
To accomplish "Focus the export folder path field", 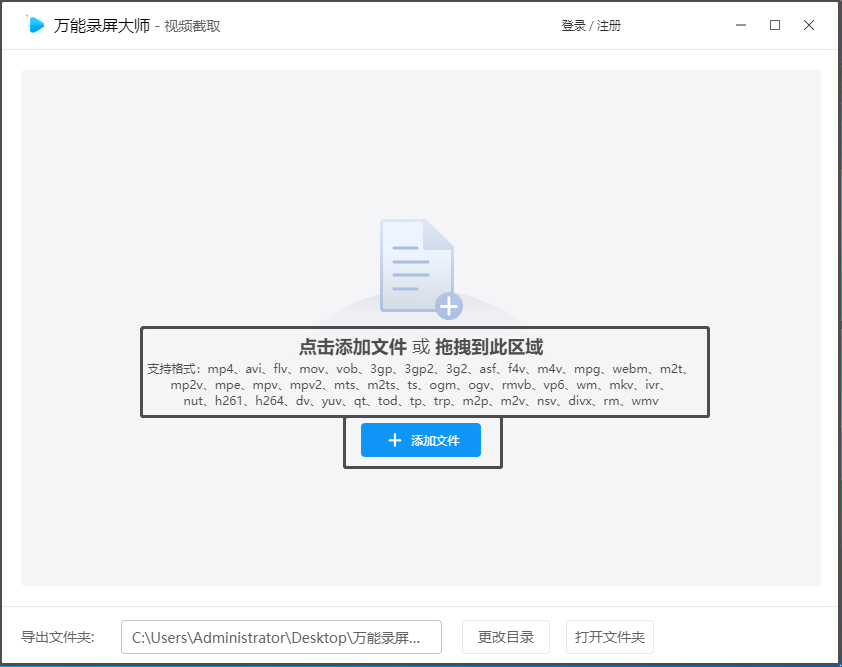I will coord(281,637).
